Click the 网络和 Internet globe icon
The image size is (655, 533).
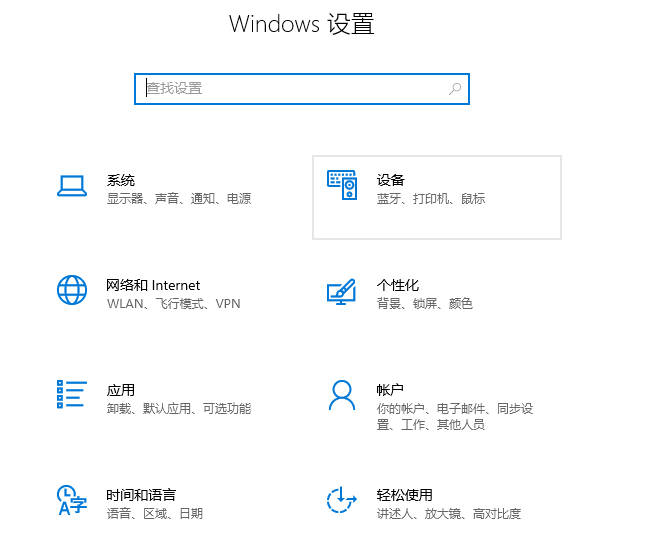[72, 290]
